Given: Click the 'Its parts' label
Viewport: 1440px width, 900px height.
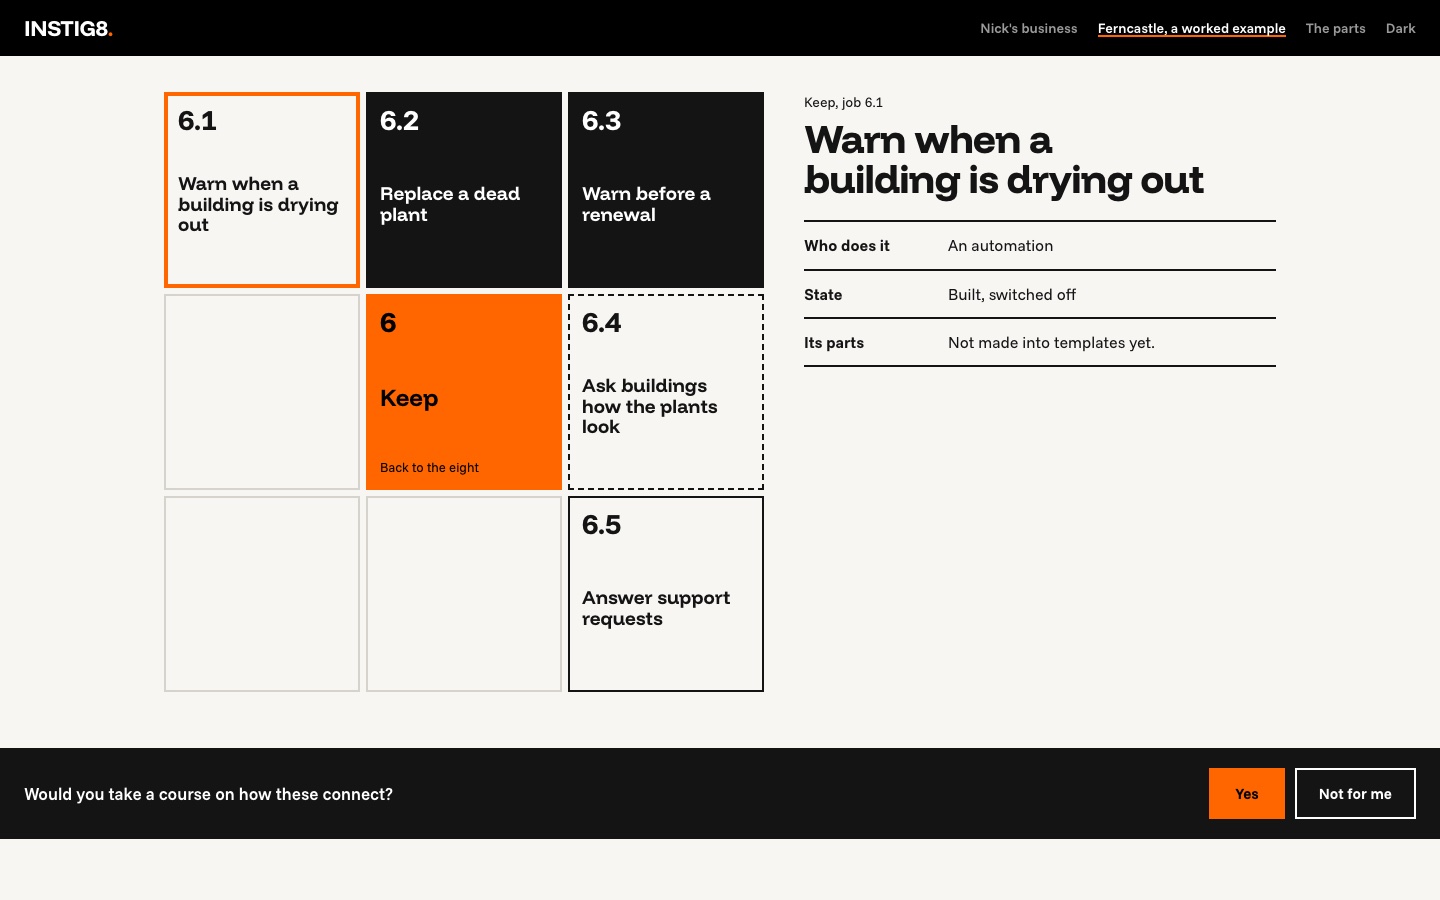Looking at the screenshot, I should point(834,343).
